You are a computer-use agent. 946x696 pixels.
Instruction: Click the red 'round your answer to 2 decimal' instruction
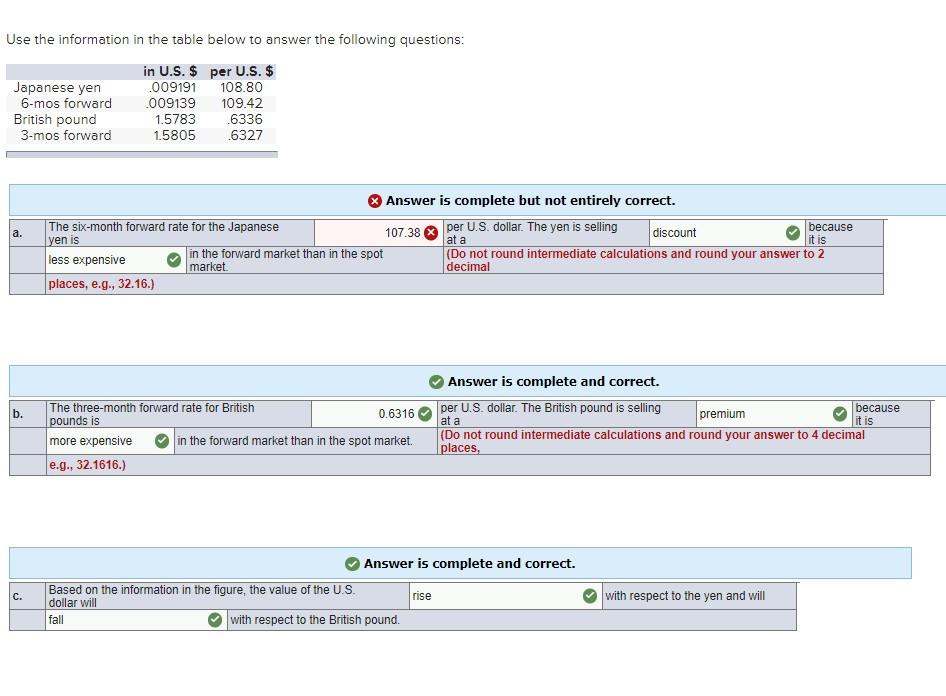tap(635, 260)
